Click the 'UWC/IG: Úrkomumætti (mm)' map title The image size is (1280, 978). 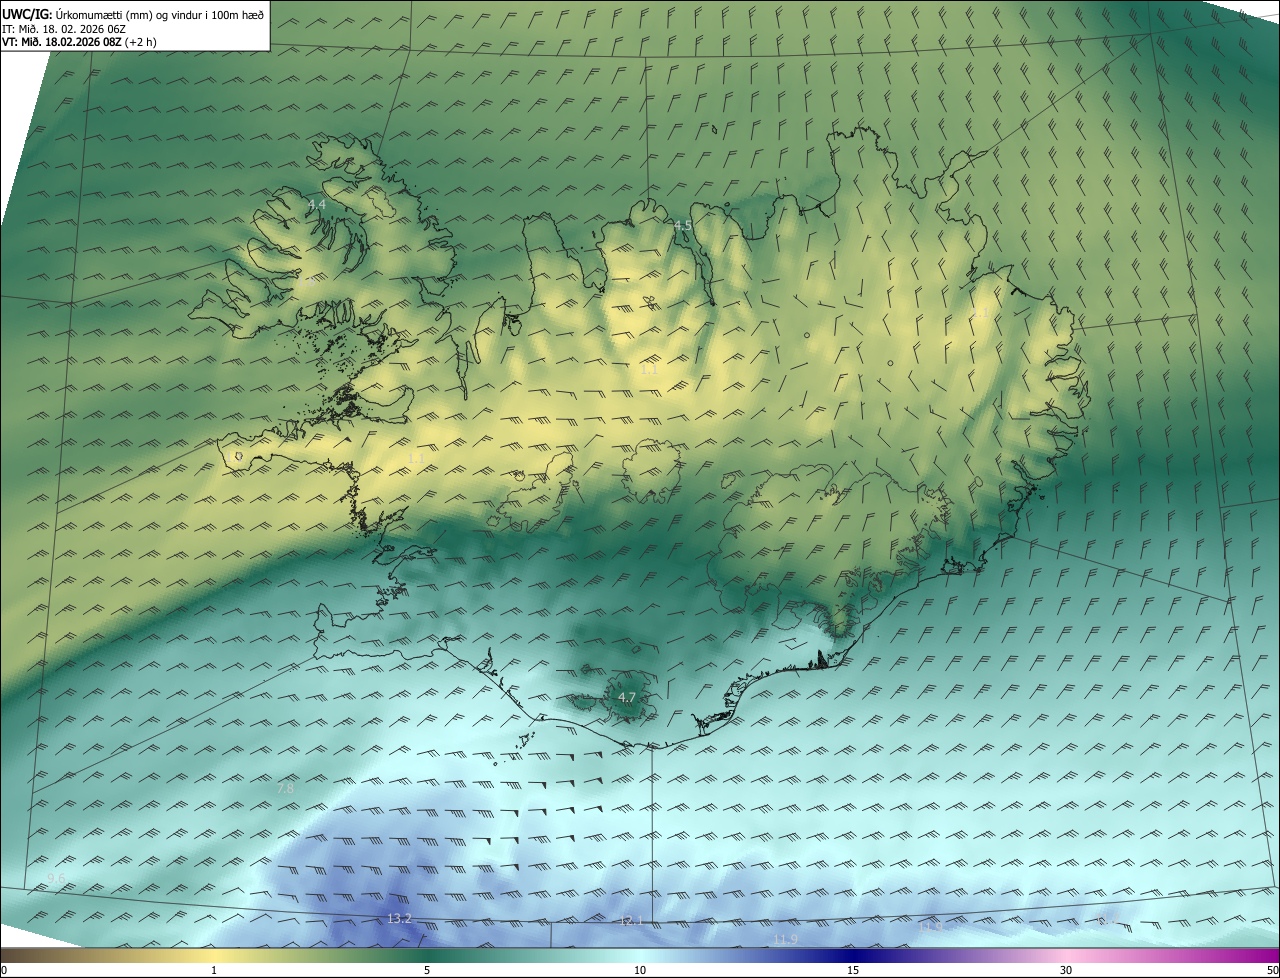click(133, 13)
